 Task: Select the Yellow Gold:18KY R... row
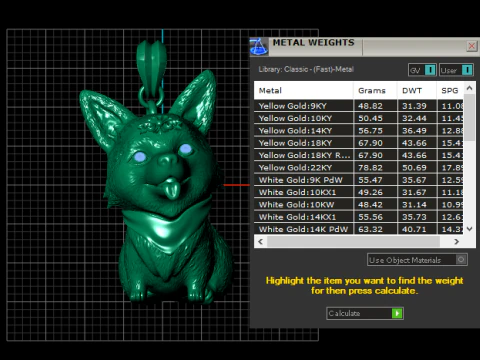pos(358,155)
